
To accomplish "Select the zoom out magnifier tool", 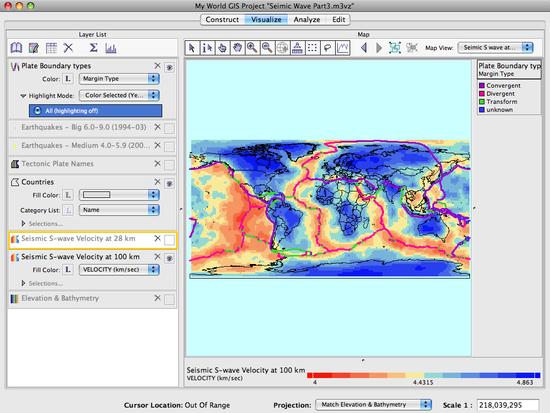I will (x=267, y=47).
